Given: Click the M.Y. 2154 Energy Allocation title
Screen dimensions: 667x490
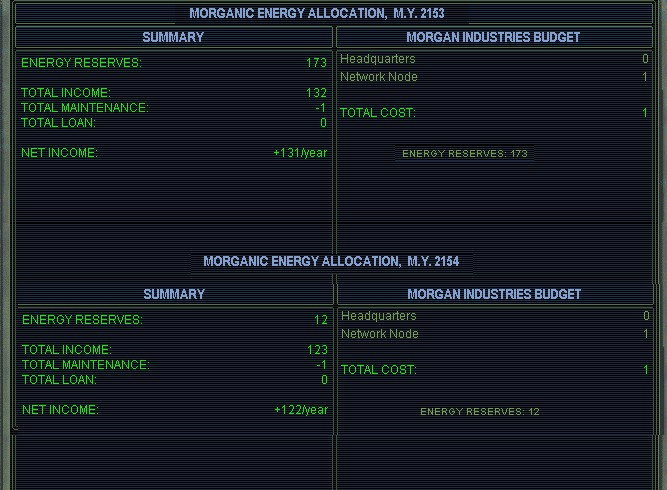Looking at the screenshot, I should point(331,262).
